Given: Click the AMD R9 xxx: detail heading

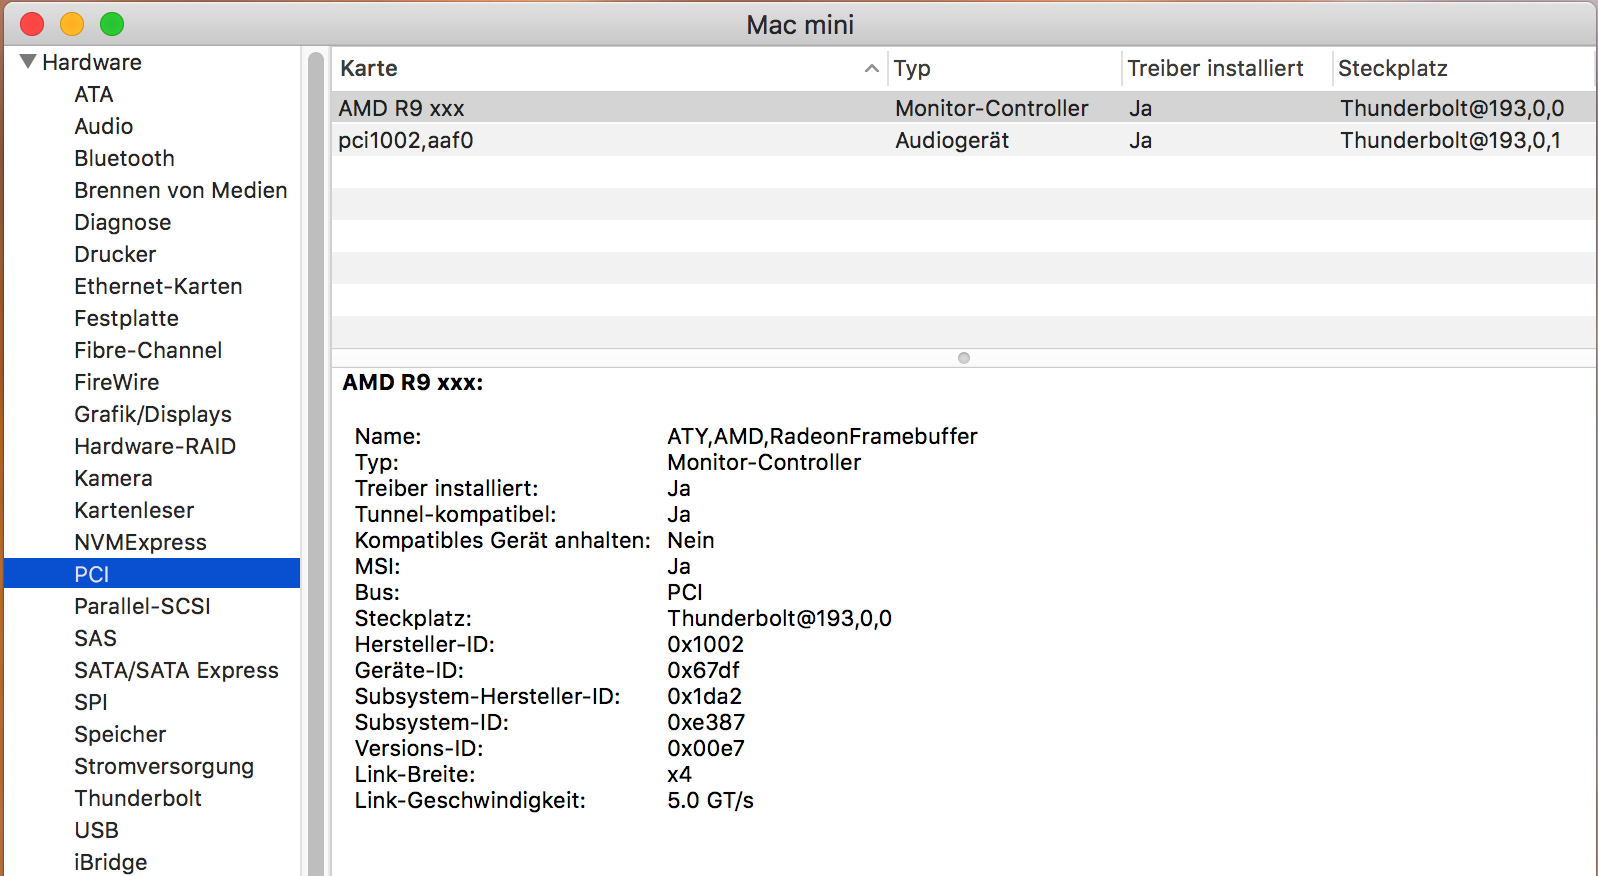Looking at the screenshot, I should pyautogui.click(x=412, y=382).
